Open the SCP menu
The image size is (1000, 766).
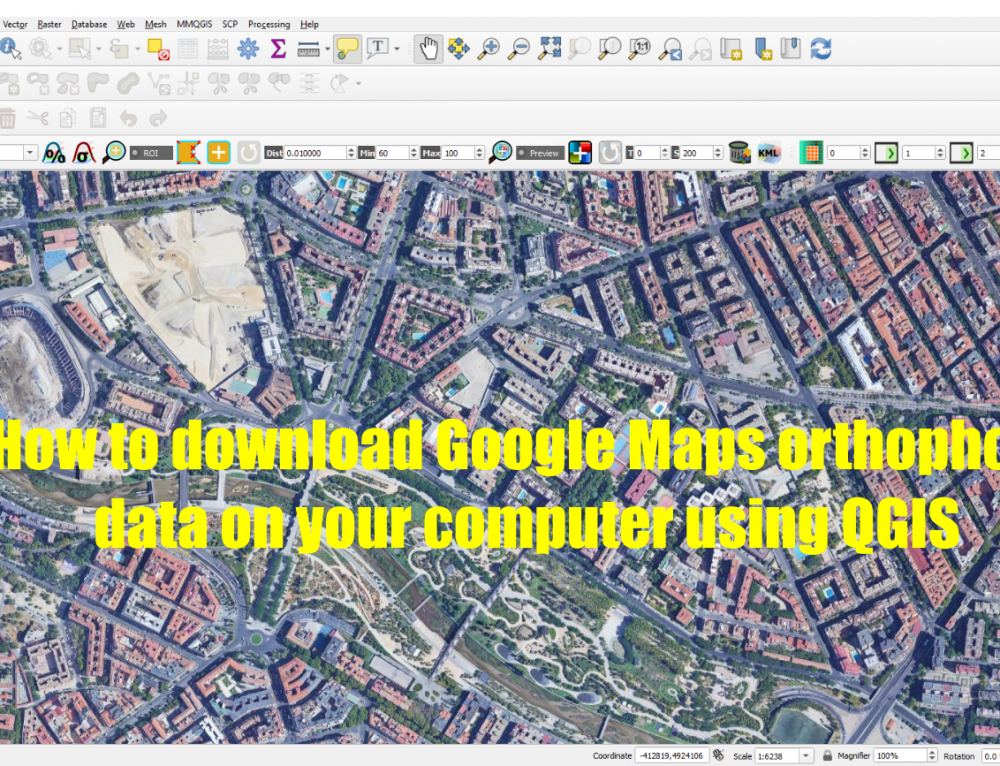pyautogui.click(x=229, y=24)
